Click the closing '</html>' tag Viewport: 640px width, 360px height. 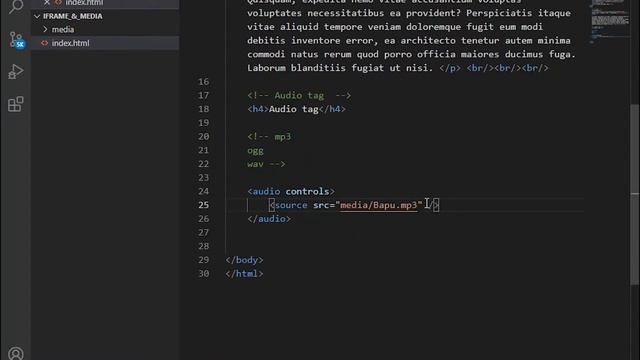(x=244, y=273)
